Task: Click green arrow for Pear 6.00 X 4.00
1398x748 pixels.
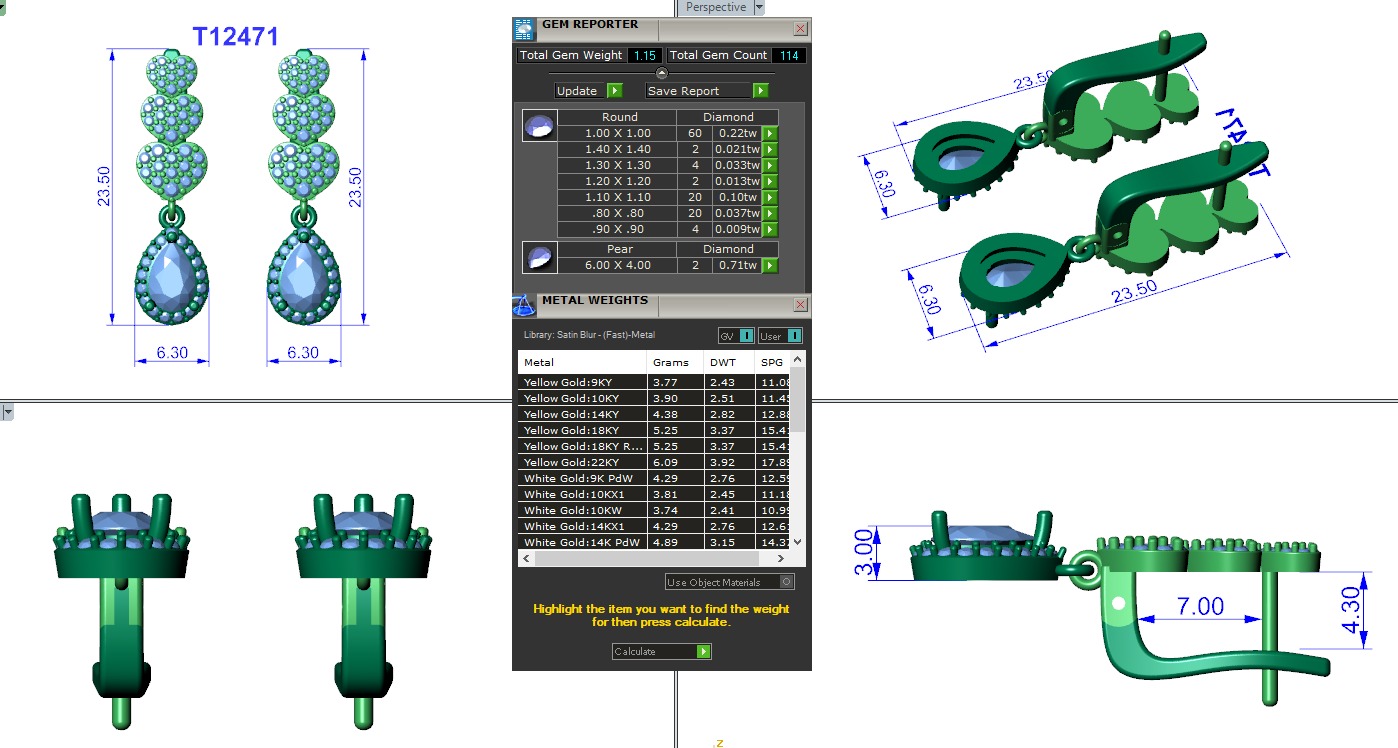Action: click(770, 265)
